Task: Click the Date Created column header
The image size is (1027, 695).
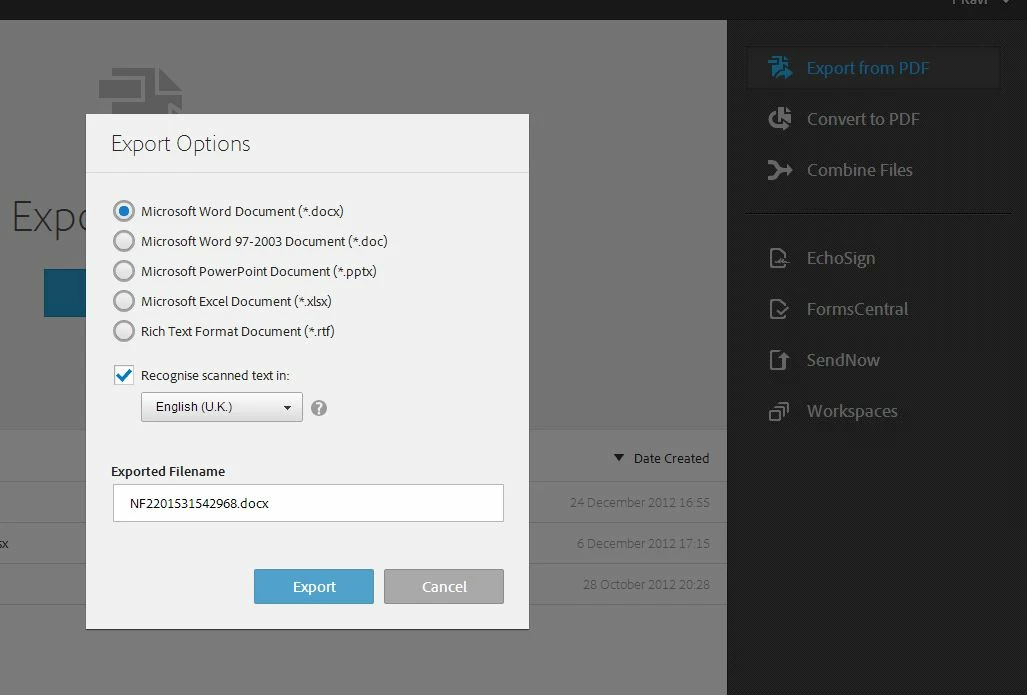Action: click(671, 459)
